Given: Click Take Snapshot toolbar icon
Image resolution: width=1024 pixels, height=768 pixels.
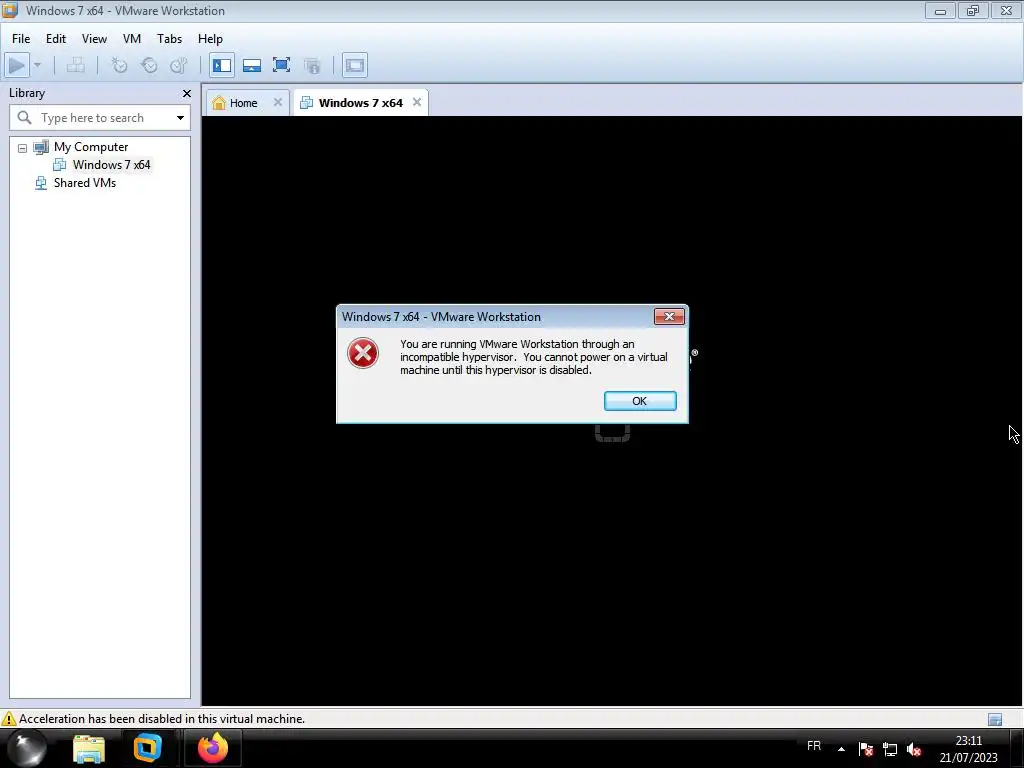Looking at the screenshot, I should pyautogui.click(x=119, y=65).
